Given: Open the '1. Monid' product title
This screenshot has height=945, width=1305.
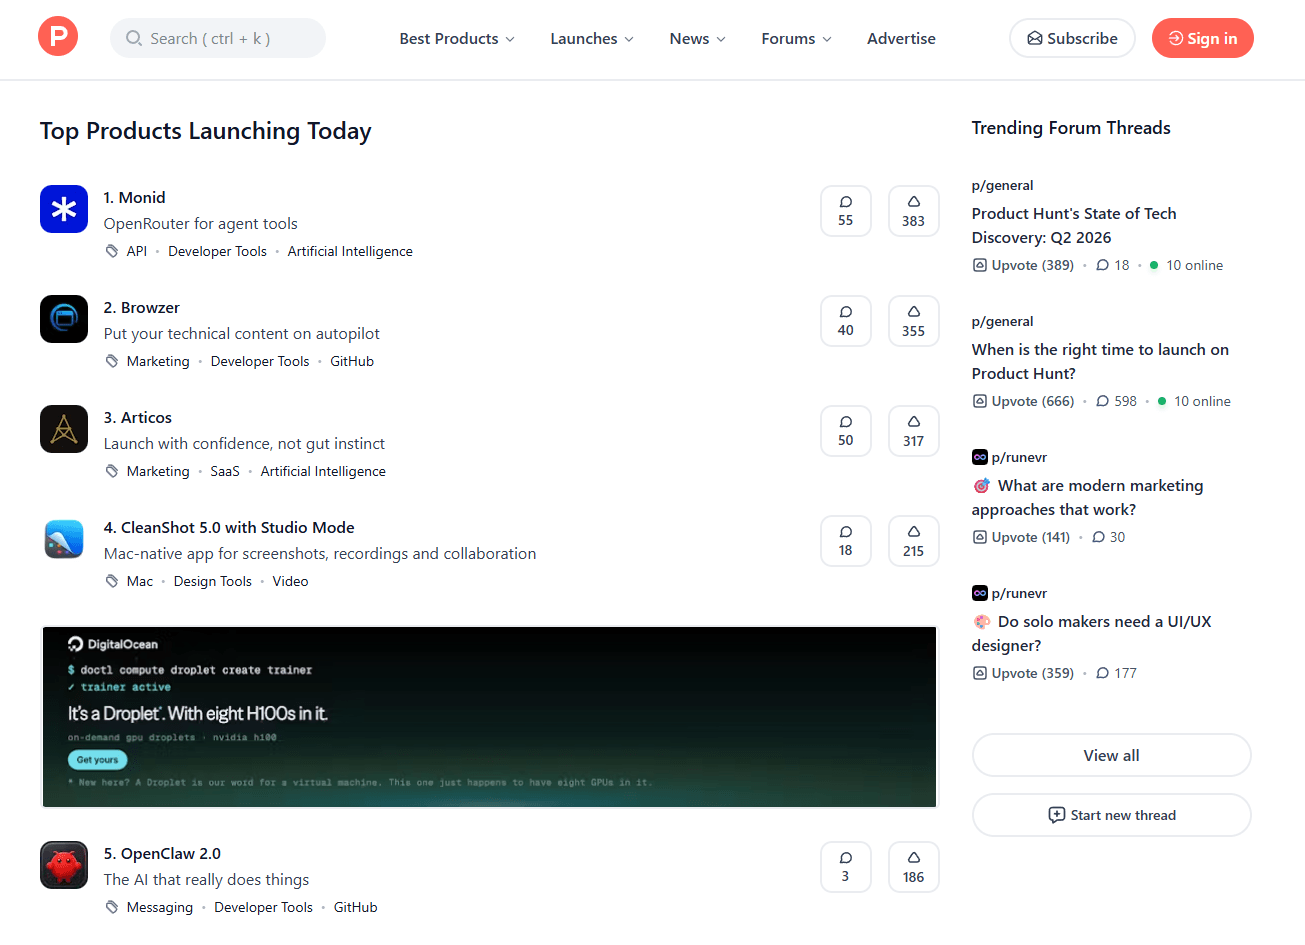Looking at the screenshot, I should tap(135, 197).
